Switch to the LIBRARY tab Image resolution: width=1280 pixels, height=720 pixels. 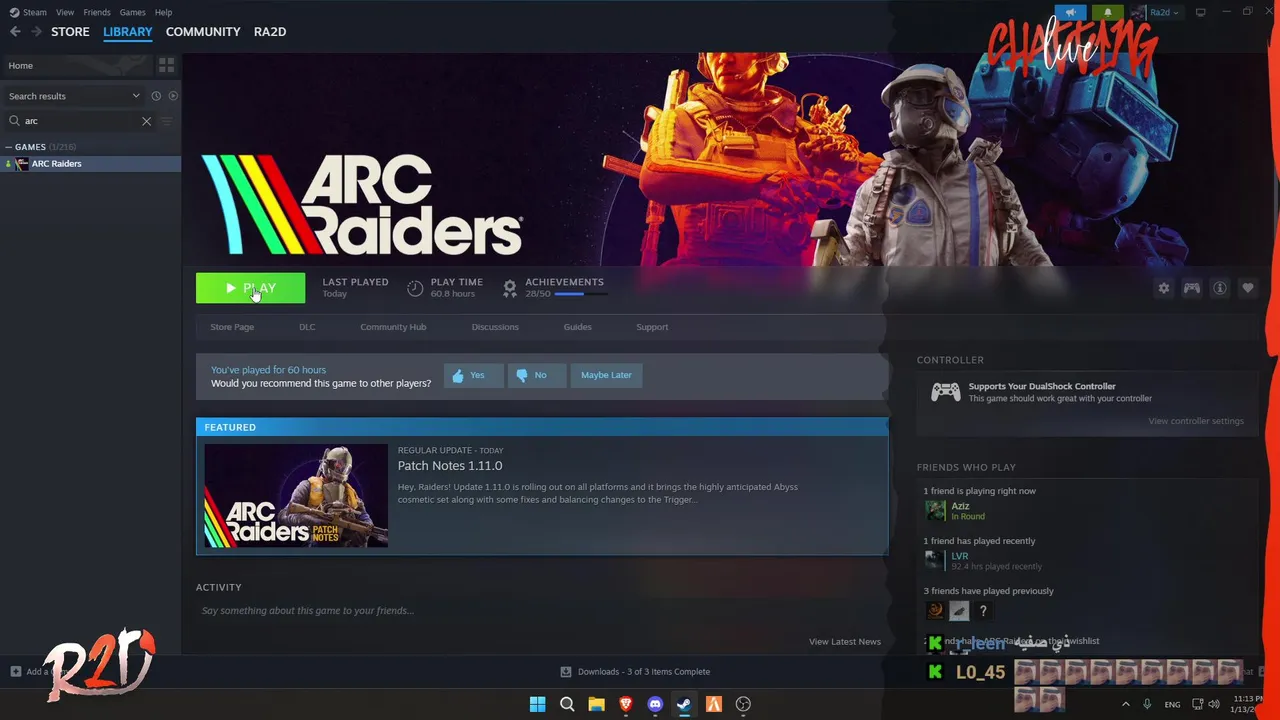[x=128, y=32]
